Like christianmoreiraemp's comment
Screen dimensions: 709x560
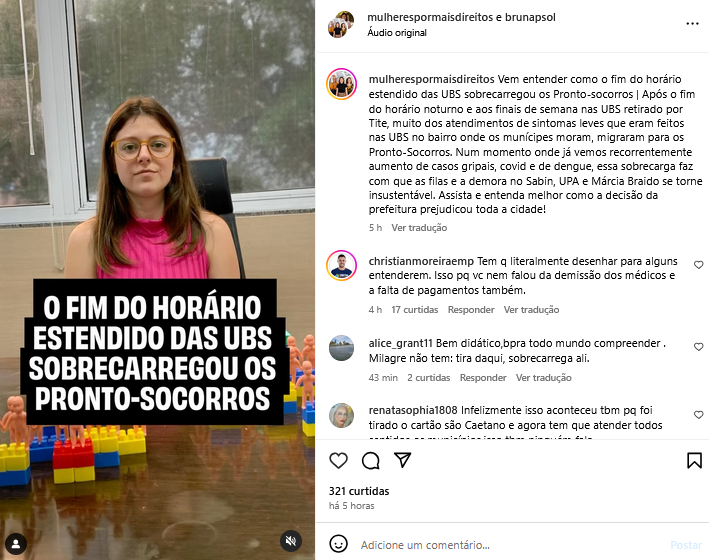698,265
